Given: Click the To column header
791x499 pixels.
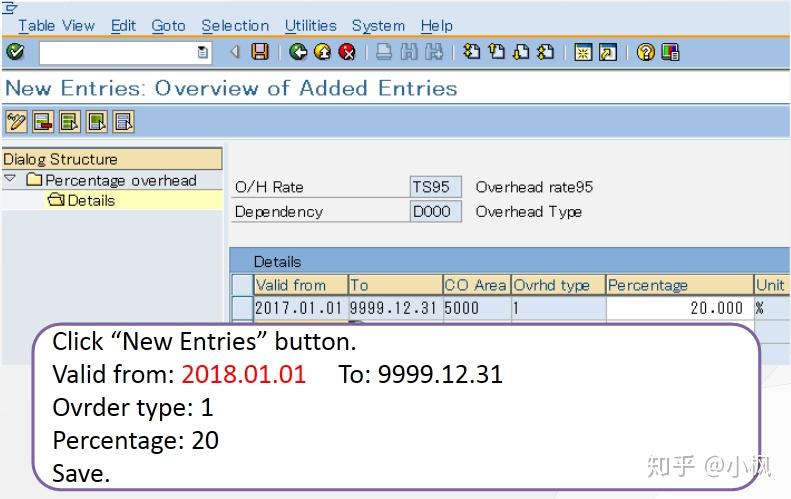Looking at the screenshot, I should pos(396,285).
